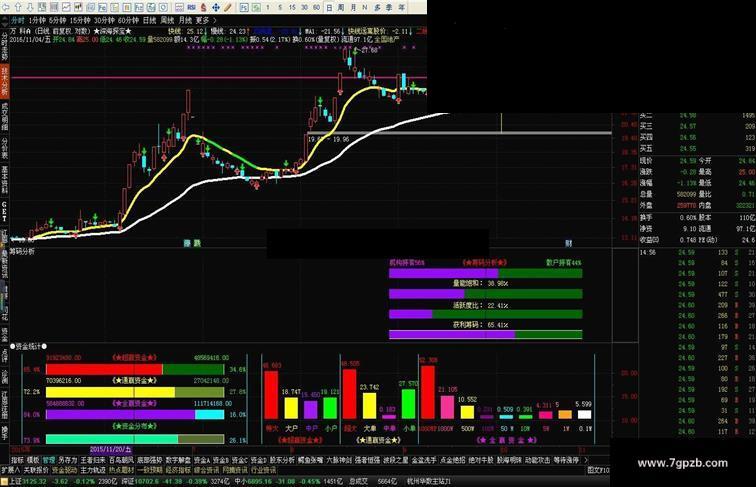Select the 股东分析 indicator tab
The height and width of the screenshot is (487, 756).
coord(282,460)
